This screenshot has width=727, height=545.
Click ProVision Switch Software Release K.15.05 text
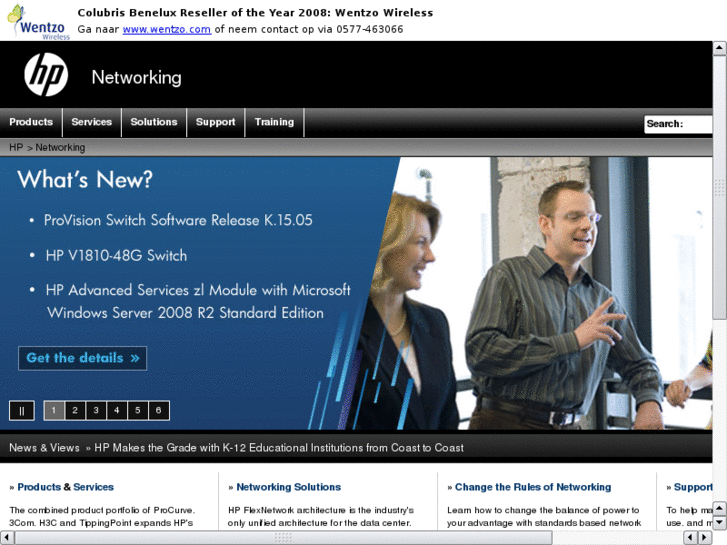click(x=178, y=220)
